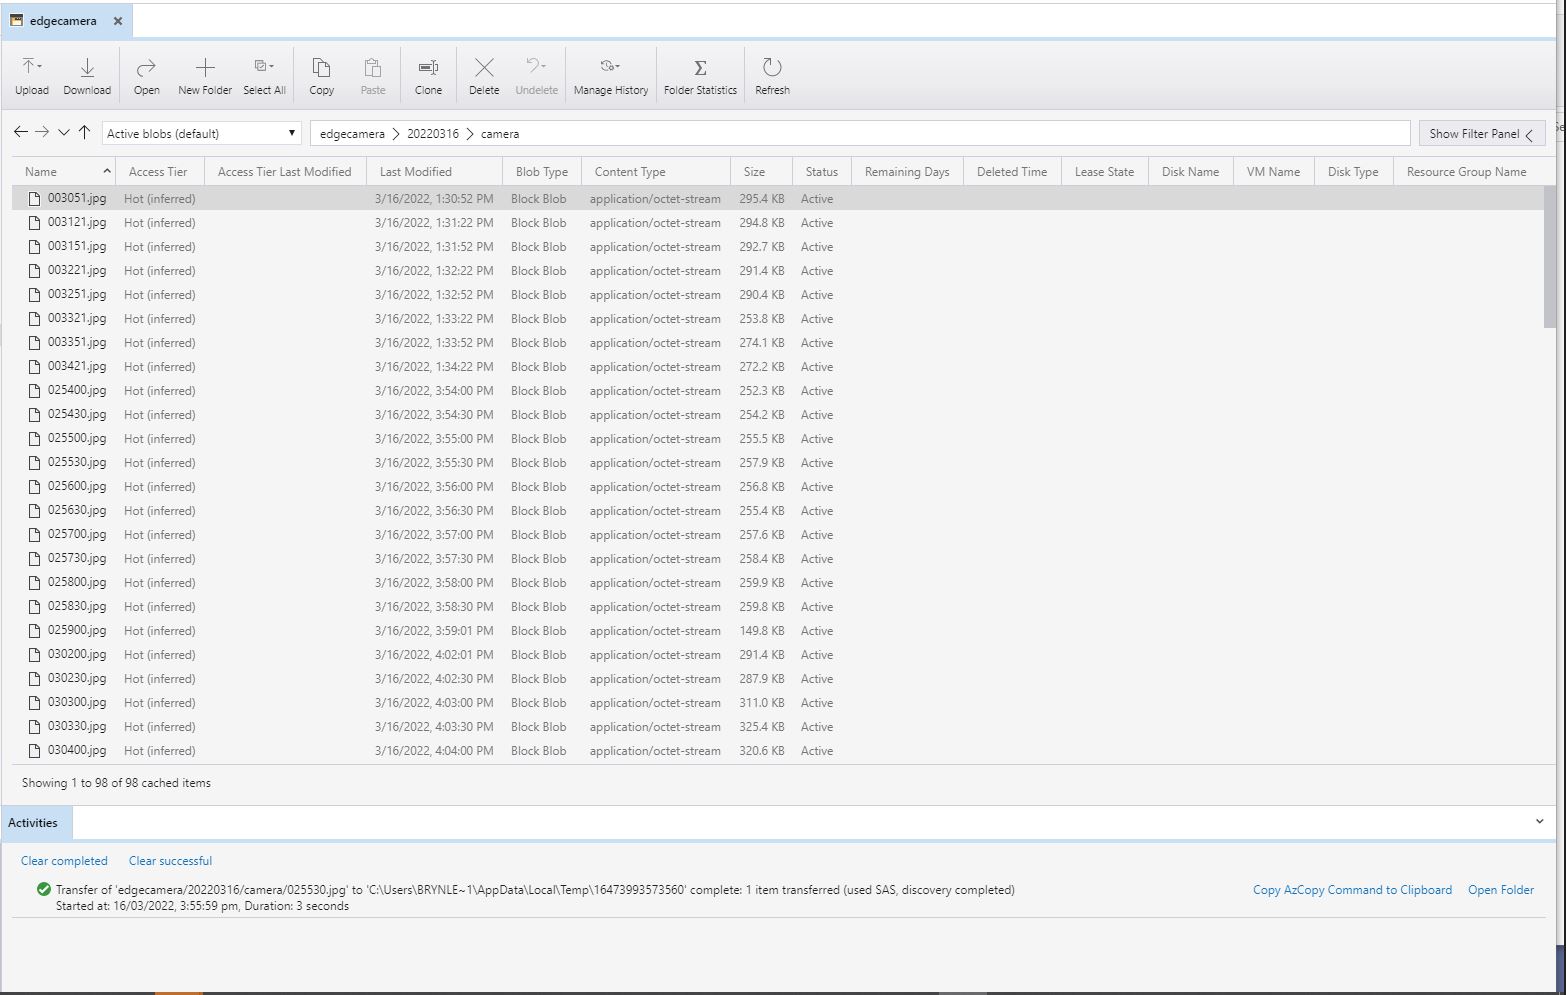Screen dimensions: 1566x995
Task: Open the Manage History menu
Action: click(x=610, y=76)
